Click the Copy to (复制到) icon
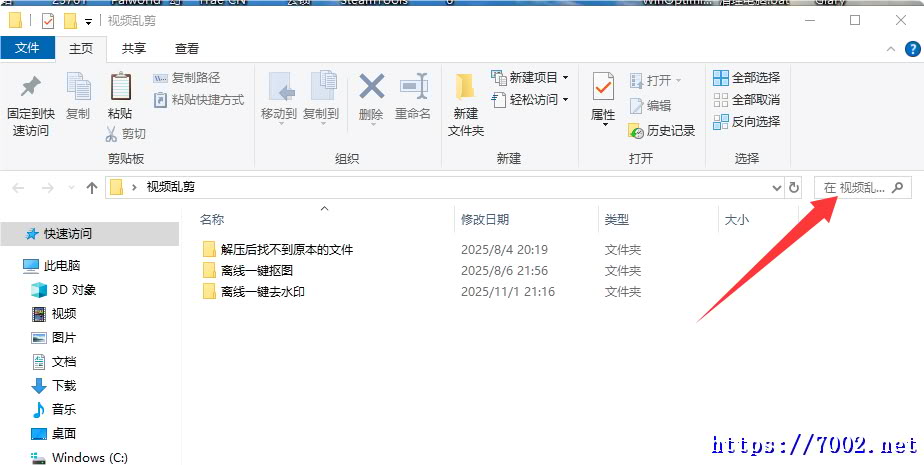924x465 pixels. click(x=323, y=87)
